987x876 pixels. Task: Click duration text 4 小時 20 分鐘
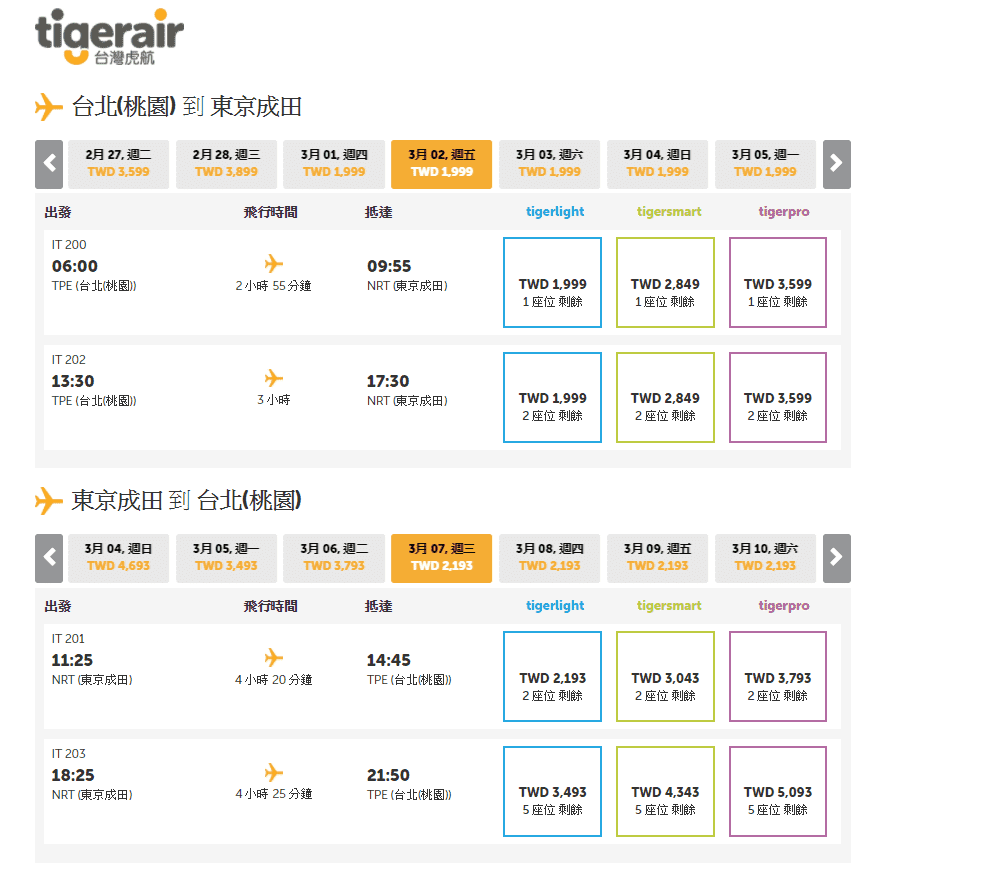pyautogui.click(x=273, y=680)
